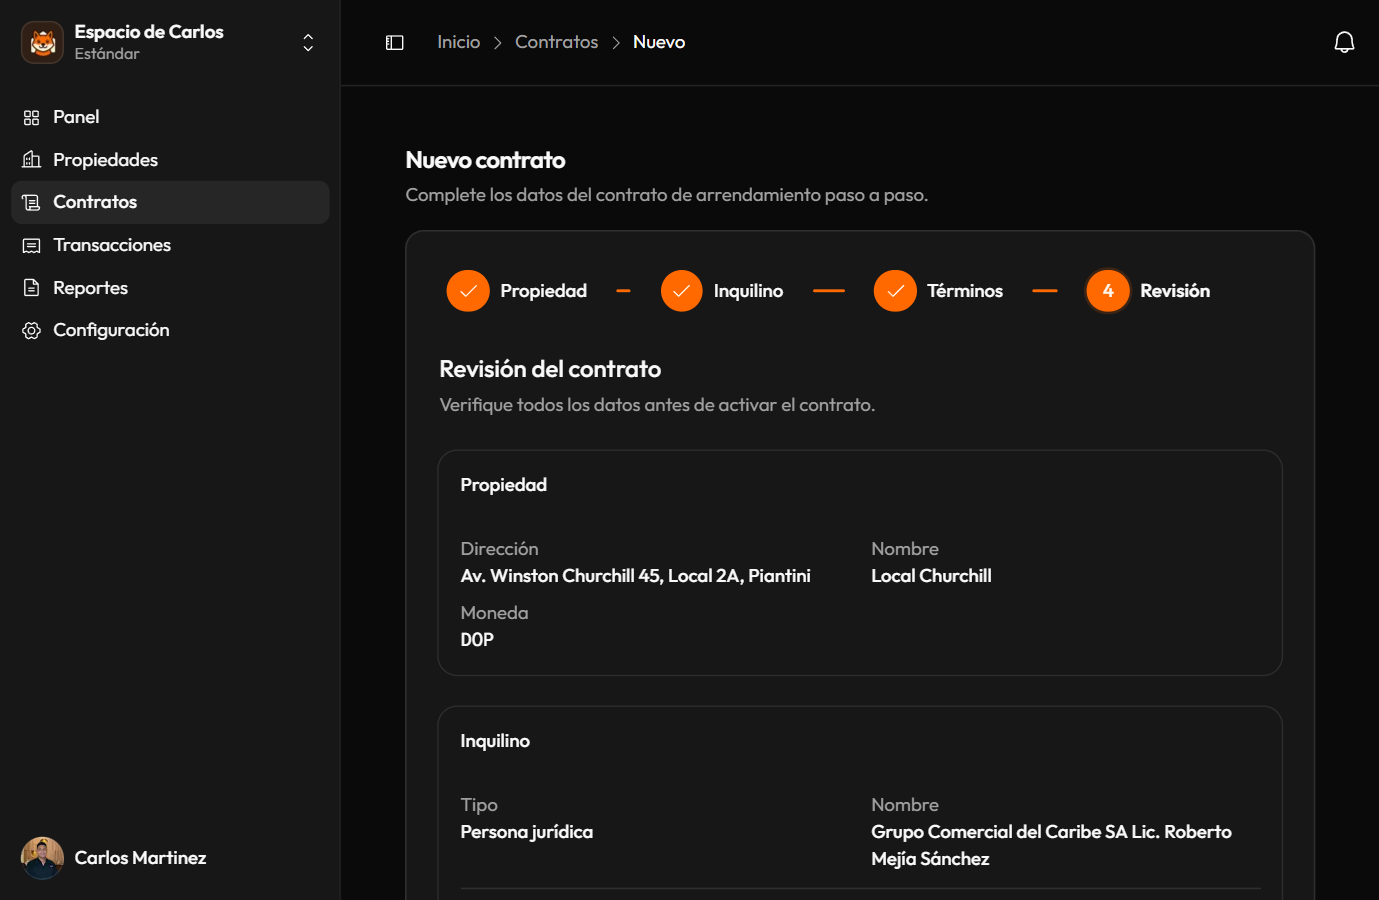Click Carlos Martinez avatar photo
The width and height of the screenshot is (1379, 900).
(x=42, y=858)
